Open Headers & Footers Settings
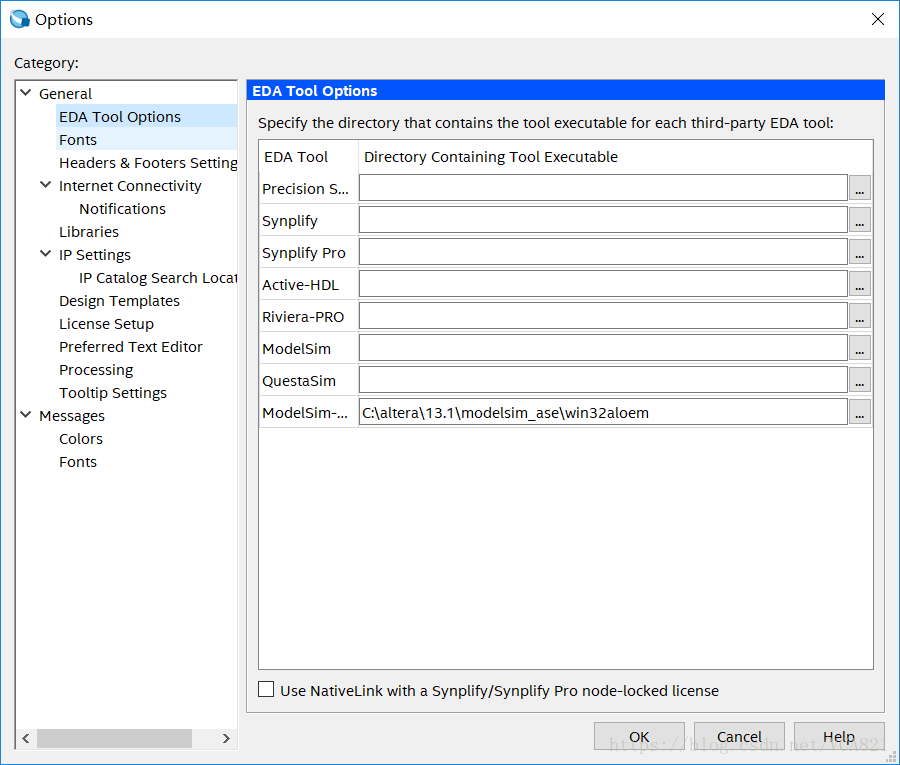The height and width of the screenshot is (765, 900). (x=148, y=163)
